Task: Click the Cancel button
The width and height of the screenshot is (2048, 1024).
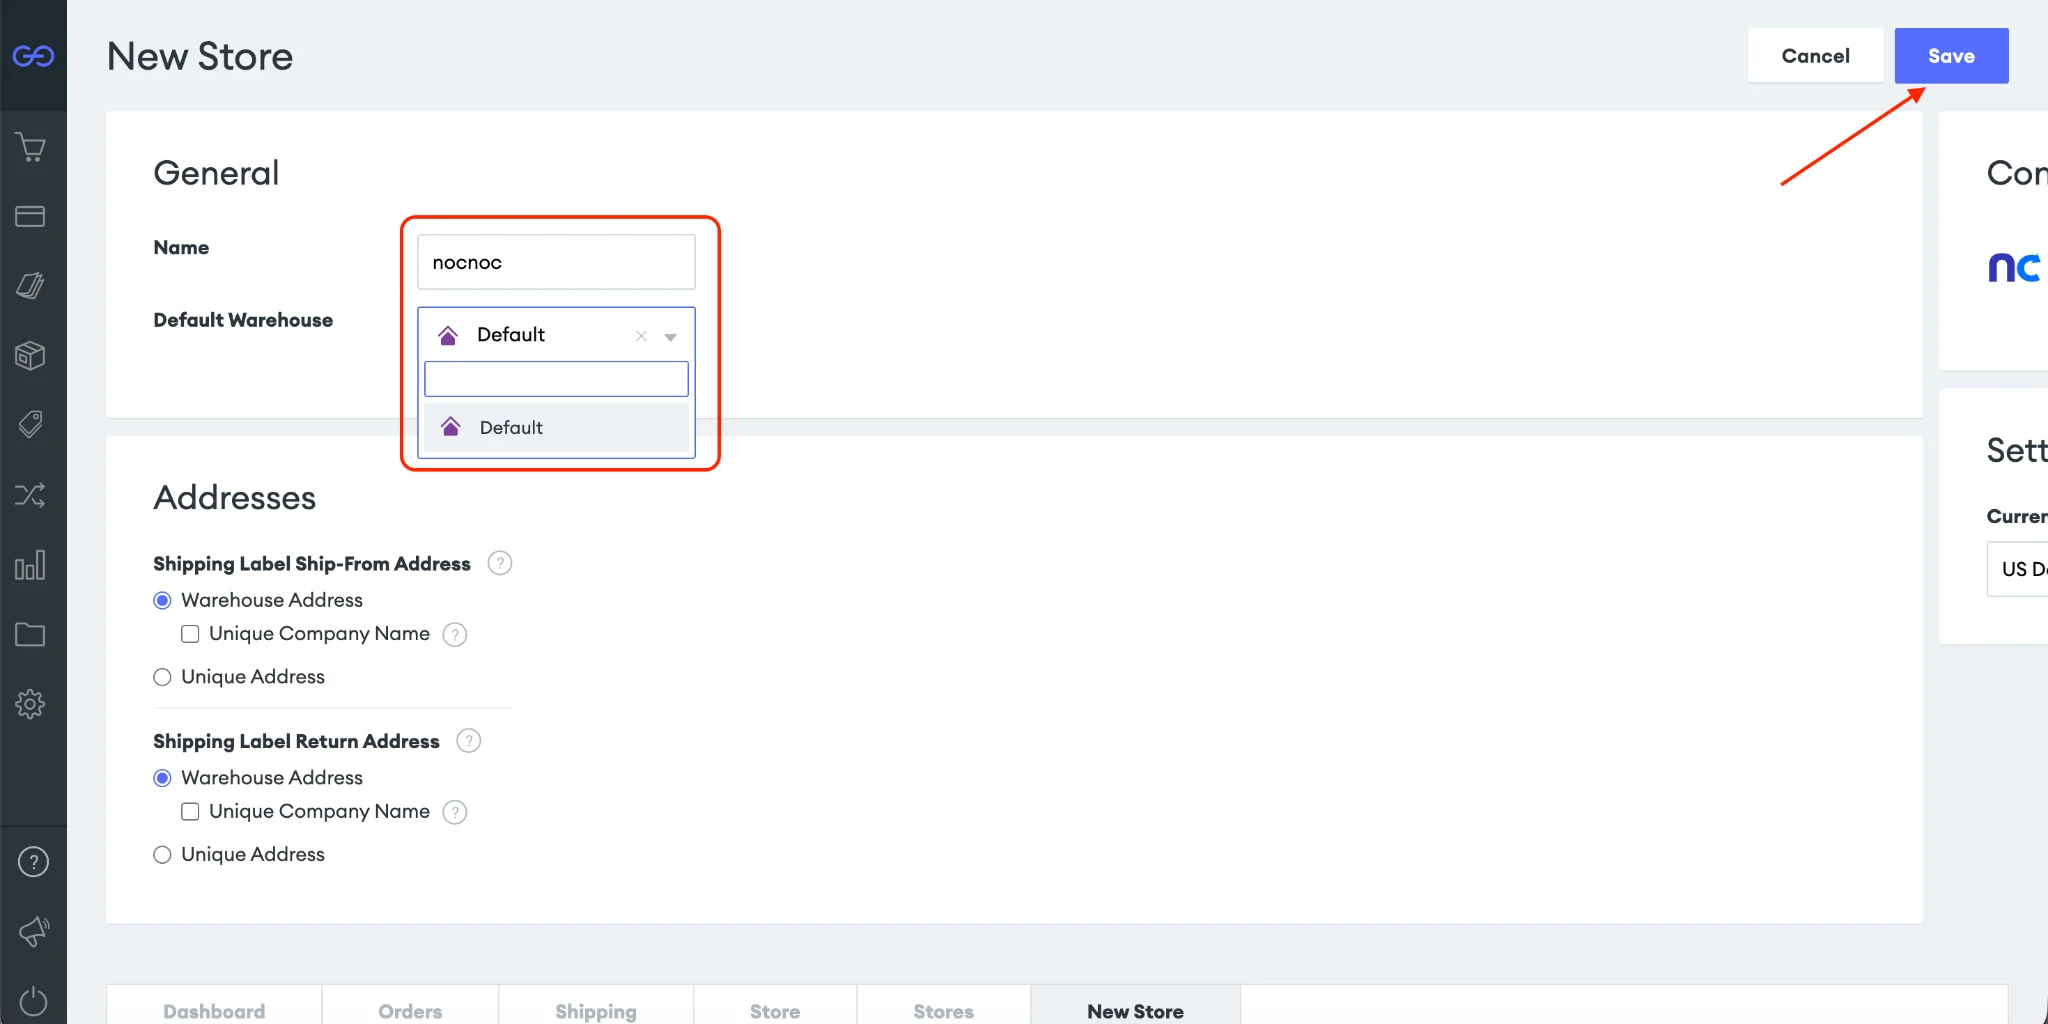Action: pos(1815,56)
